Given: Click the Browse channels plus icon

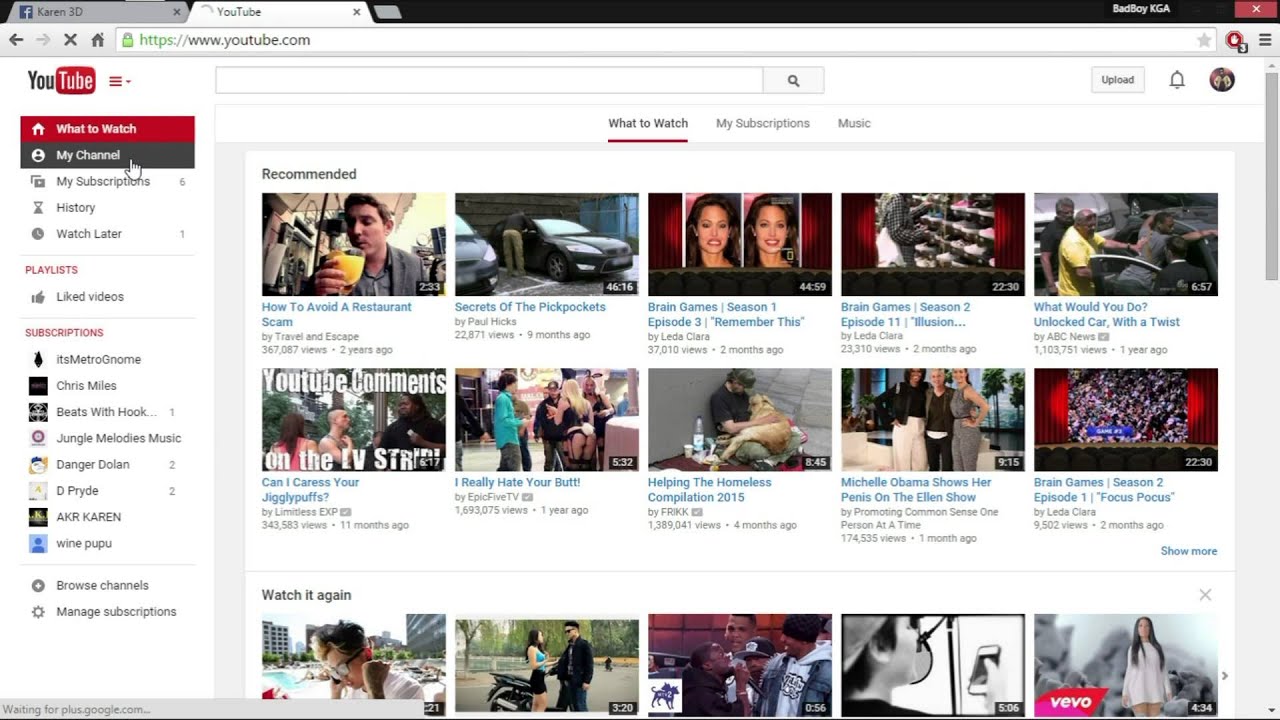Looking at the screenshot, I should [38, 585].
